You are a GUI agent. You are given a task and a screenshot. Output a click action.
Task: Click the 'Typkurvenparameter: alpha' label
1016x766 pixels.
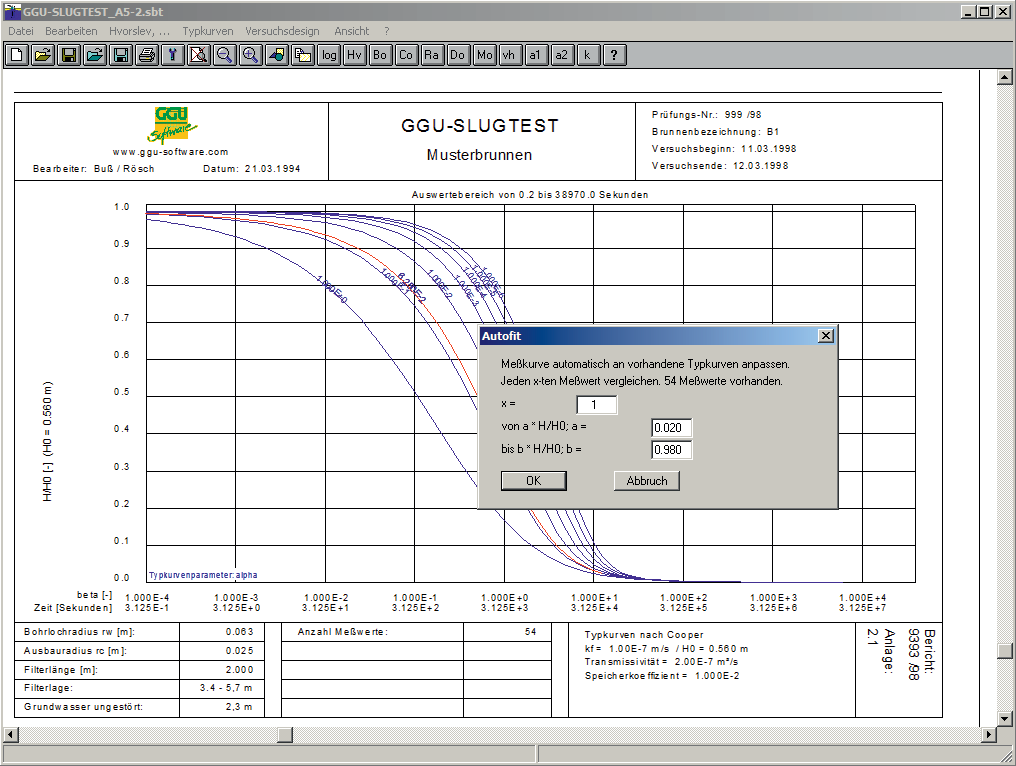click(203, 575)
